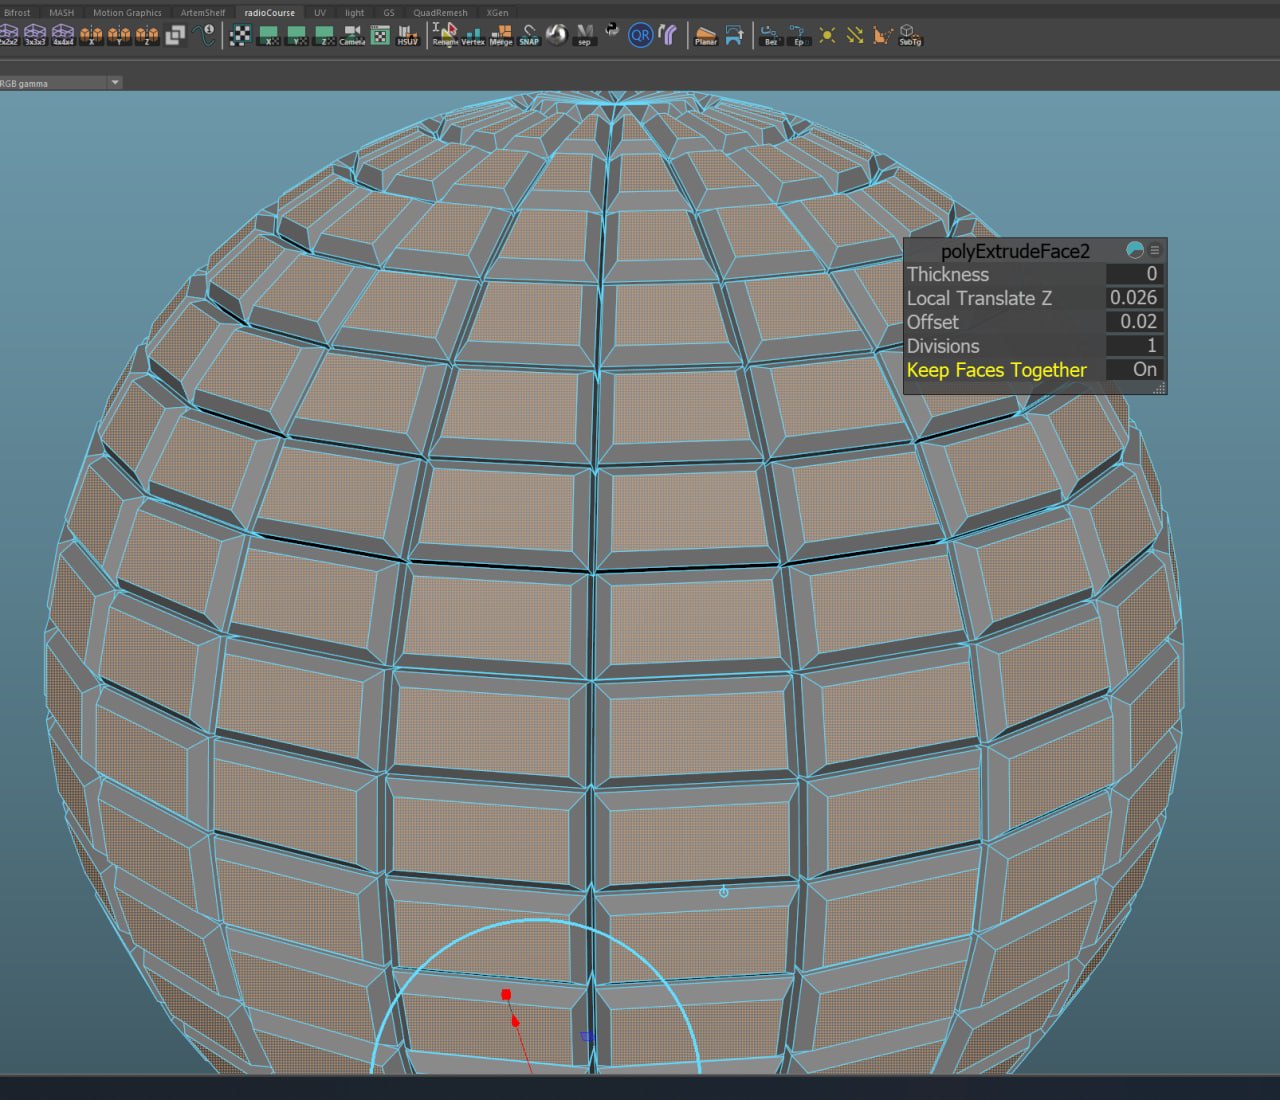Click the checkerboard texture shelf icon

[240, 35]
